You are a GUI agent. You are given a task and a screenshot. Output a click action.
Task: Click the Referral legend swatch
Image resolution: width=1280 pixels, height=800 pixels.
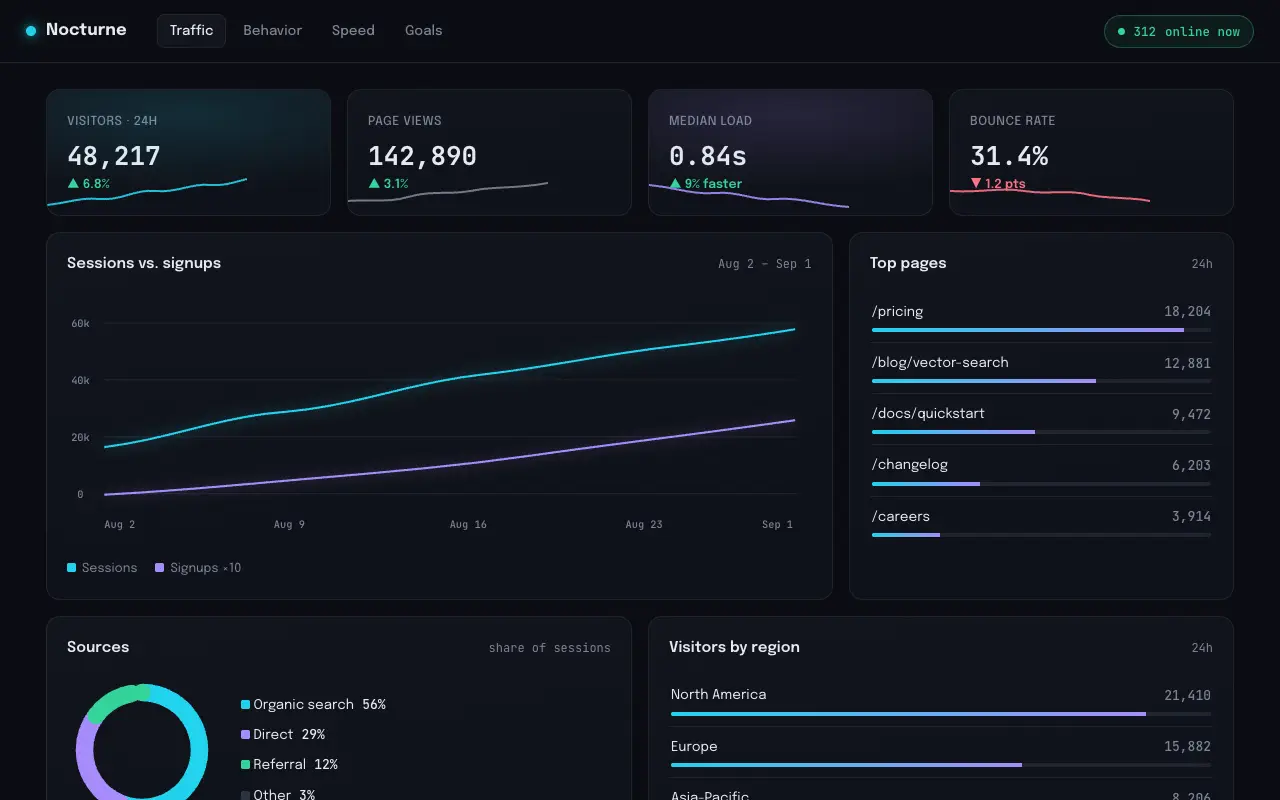point(246,765)
